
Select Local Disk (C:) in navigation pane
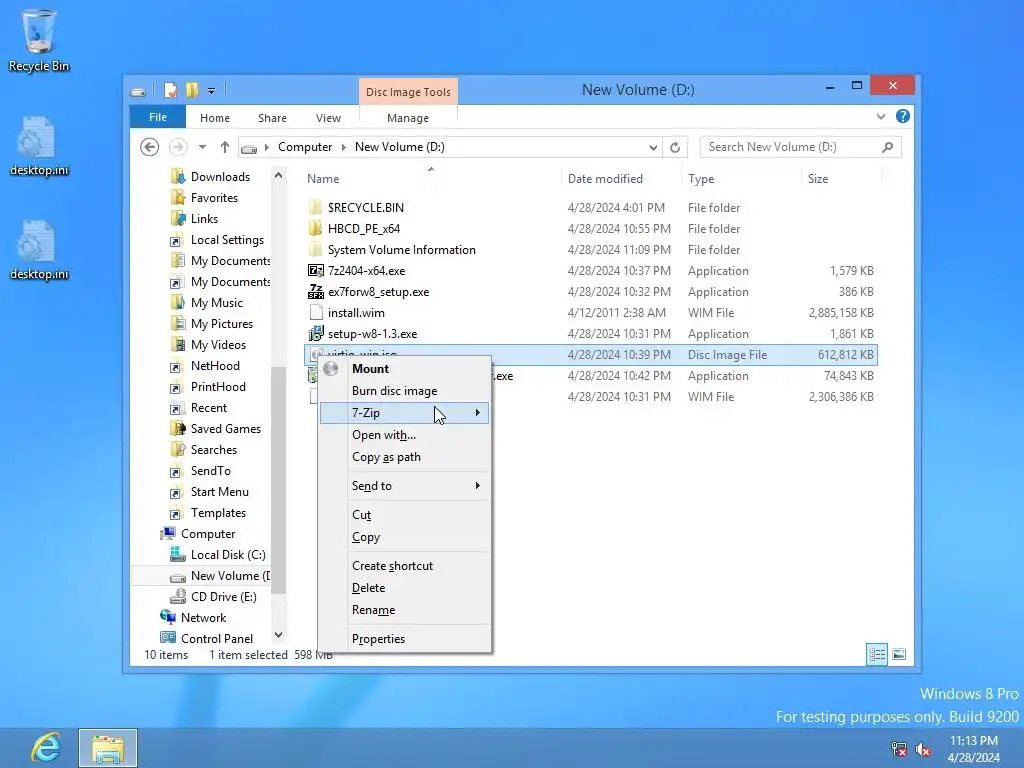point(228,555)
